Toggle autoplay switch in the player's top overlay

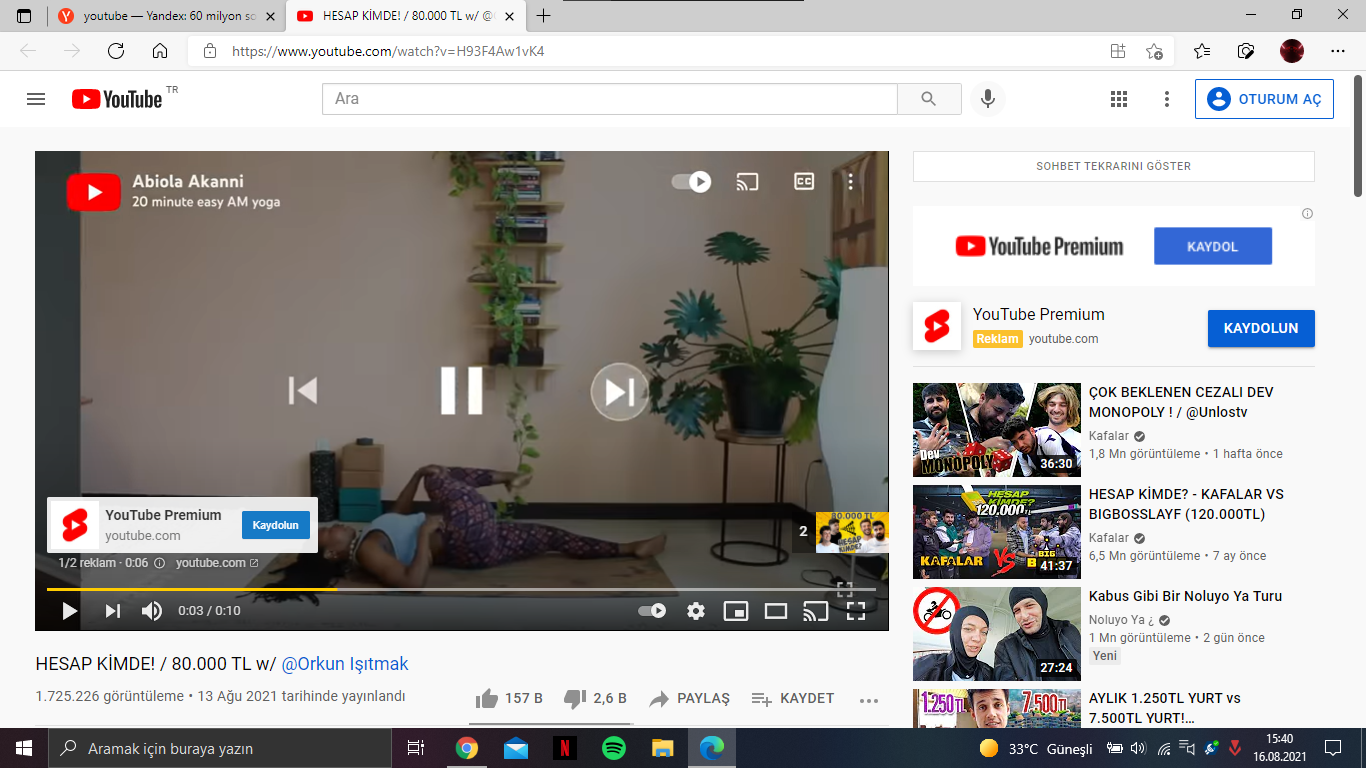pyautogui.click(x=691, y=181)
